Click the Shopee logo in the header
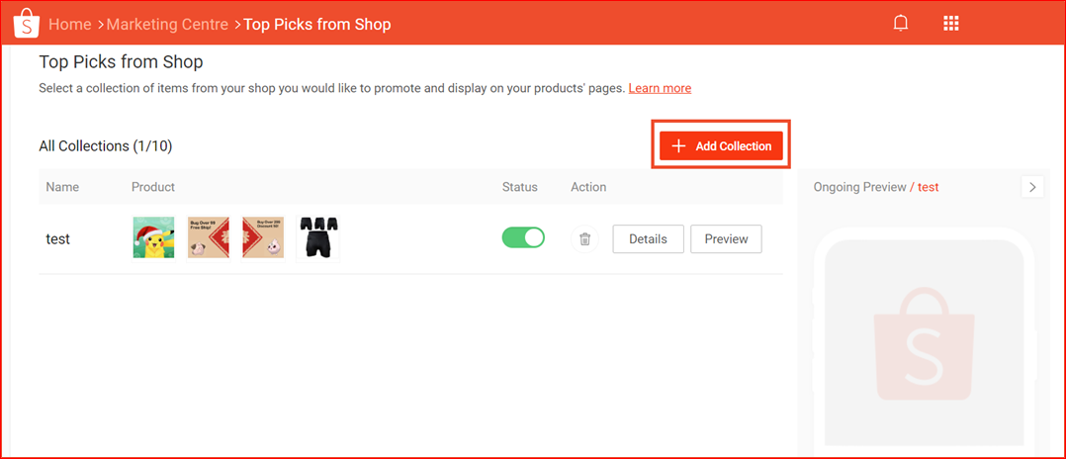1066x459 pixels. coord(26,23)
